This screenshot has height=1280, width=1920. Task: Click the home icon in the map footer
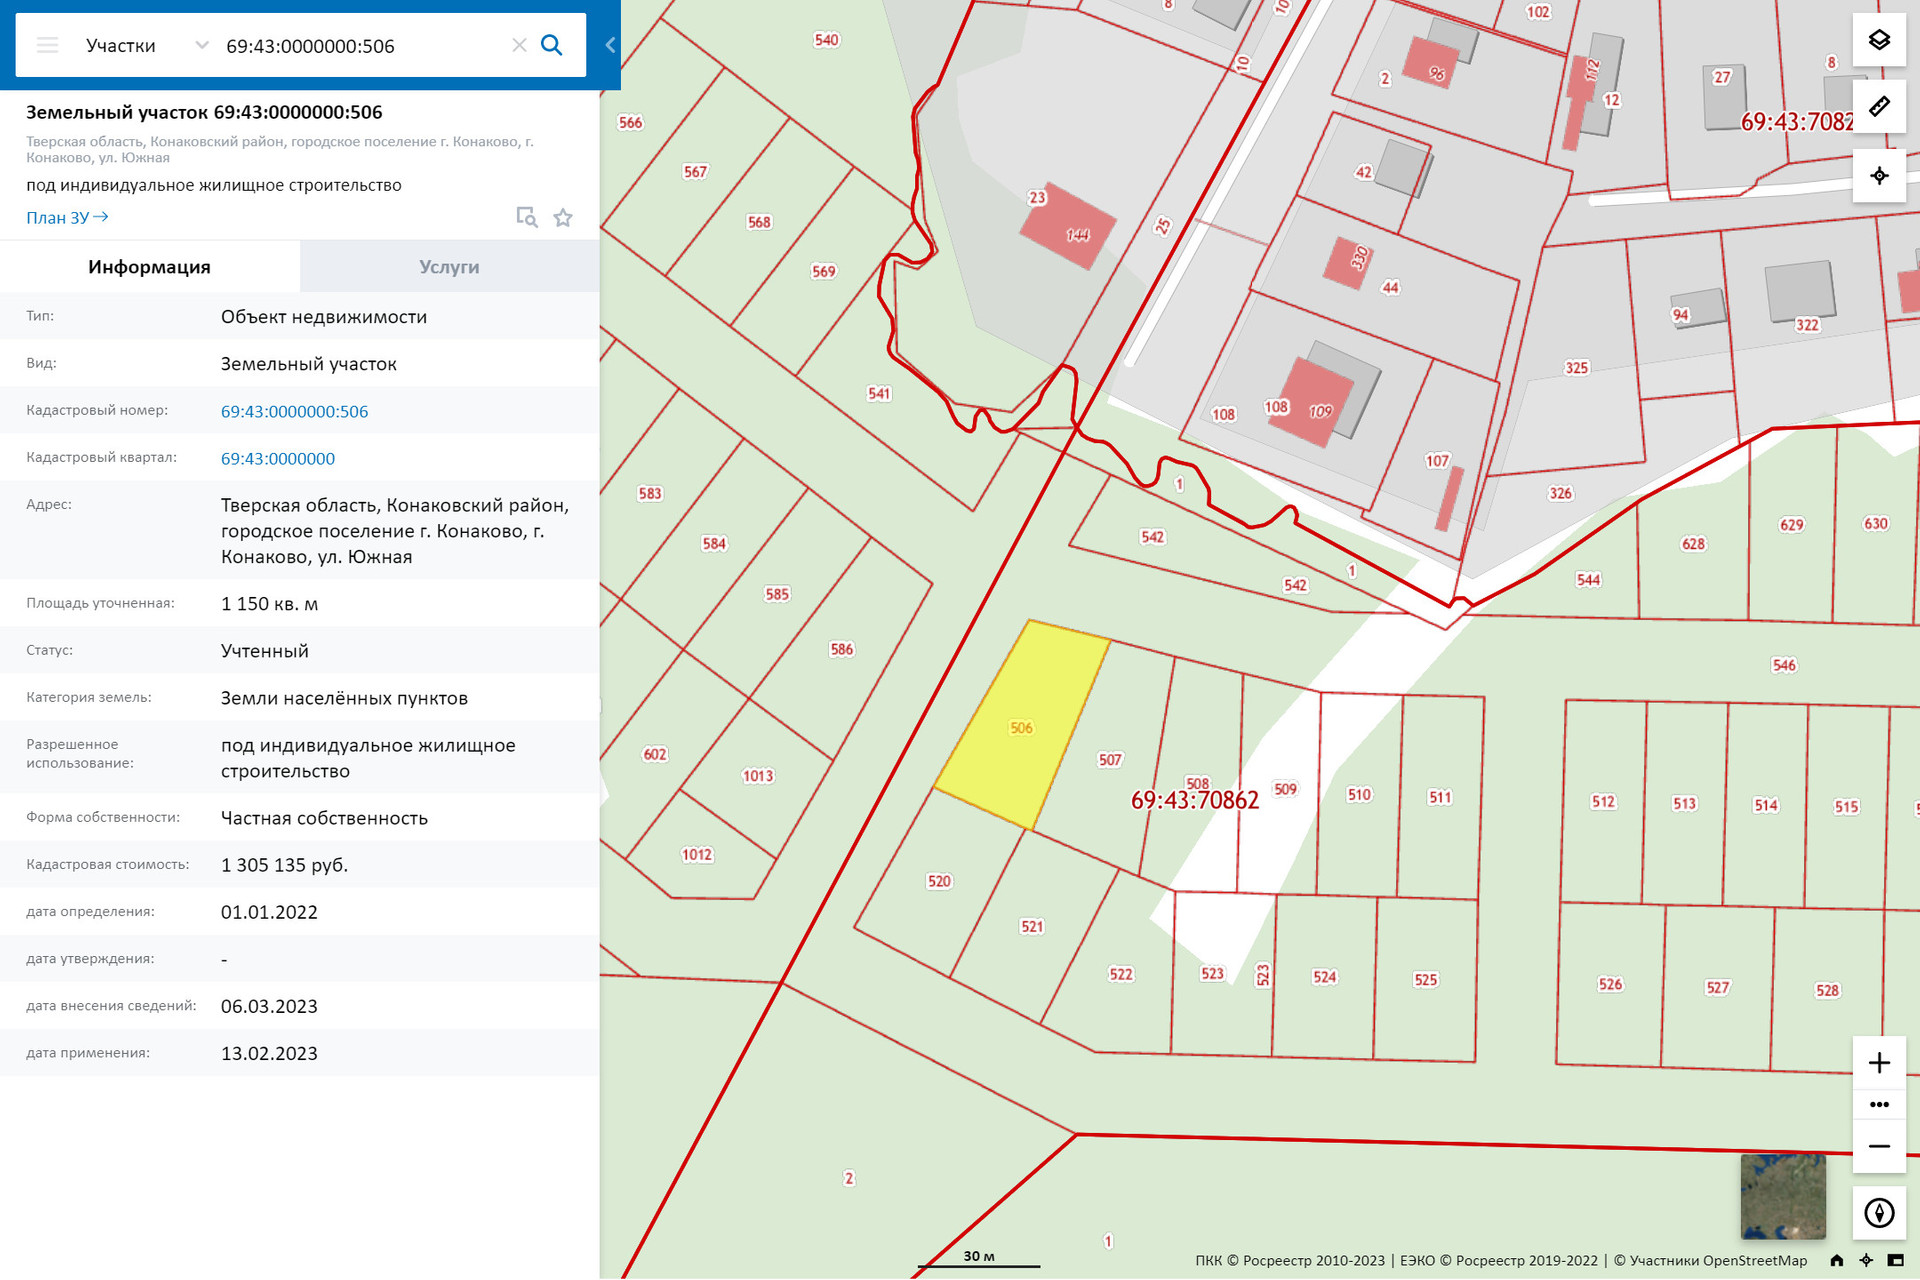1836,1261
